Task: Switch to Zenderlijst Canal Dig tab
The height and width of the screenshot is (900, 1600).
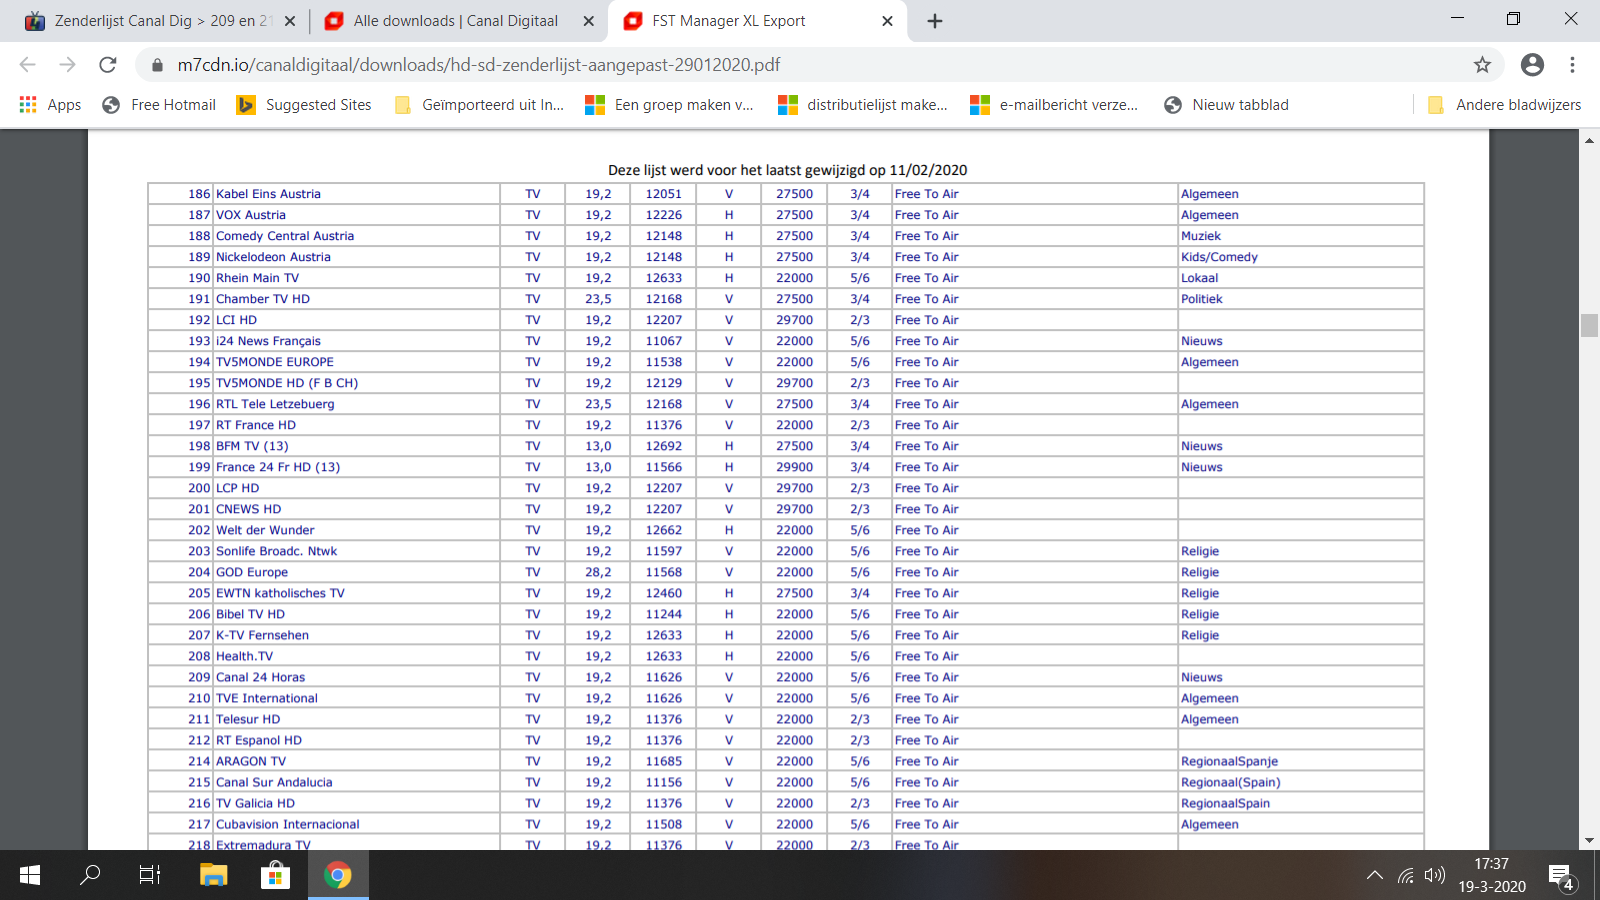Action: (150, 21)
